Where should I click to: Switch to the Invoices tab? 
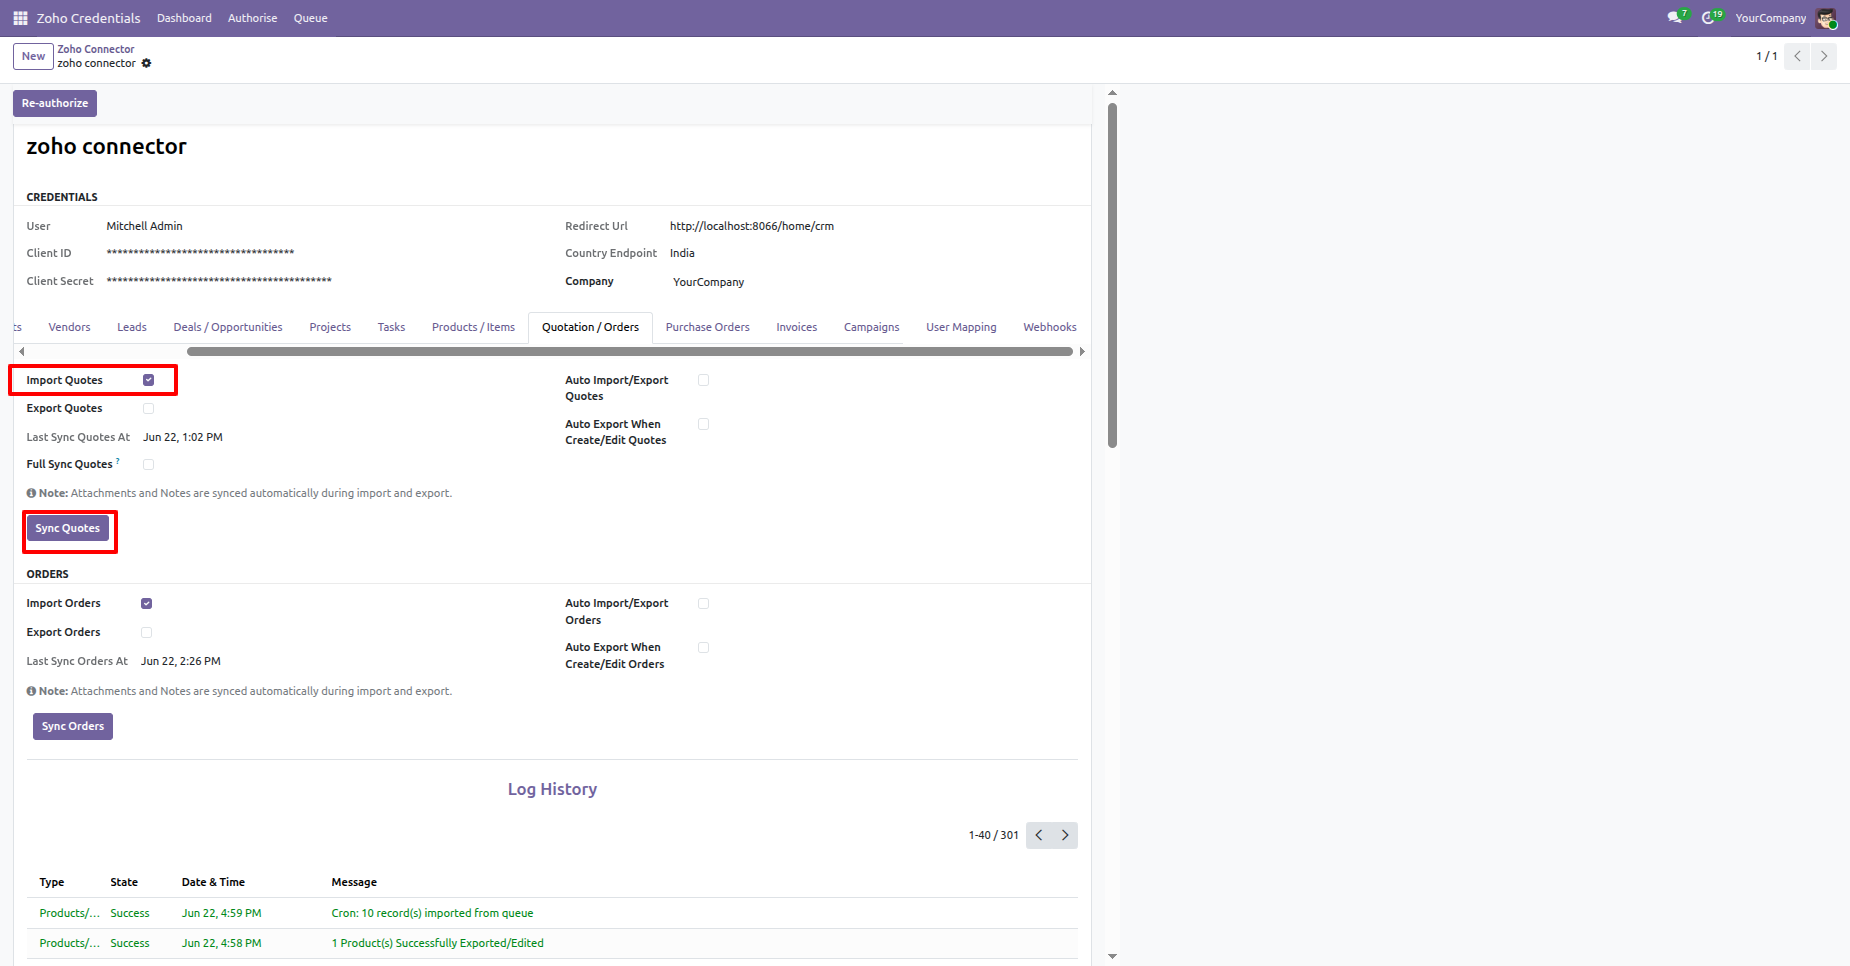click(797, 327)
